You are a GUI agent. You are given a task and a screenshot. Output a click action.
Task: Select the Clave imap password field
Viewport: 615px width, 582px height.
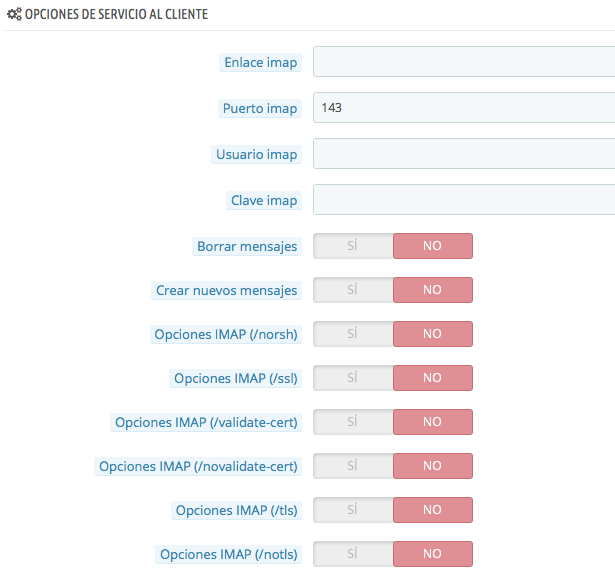click(464, 199)
